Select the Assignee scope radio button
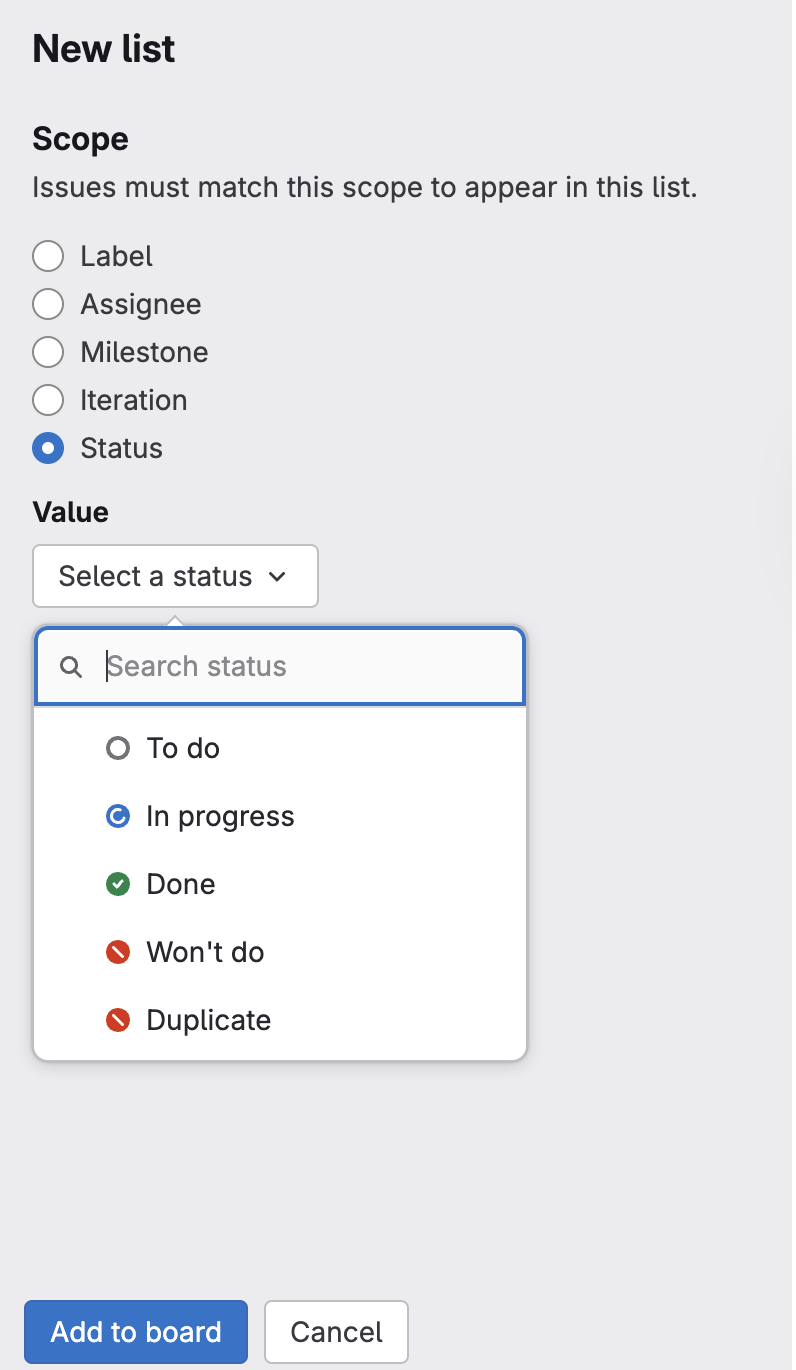 click(x=48, y=304)
